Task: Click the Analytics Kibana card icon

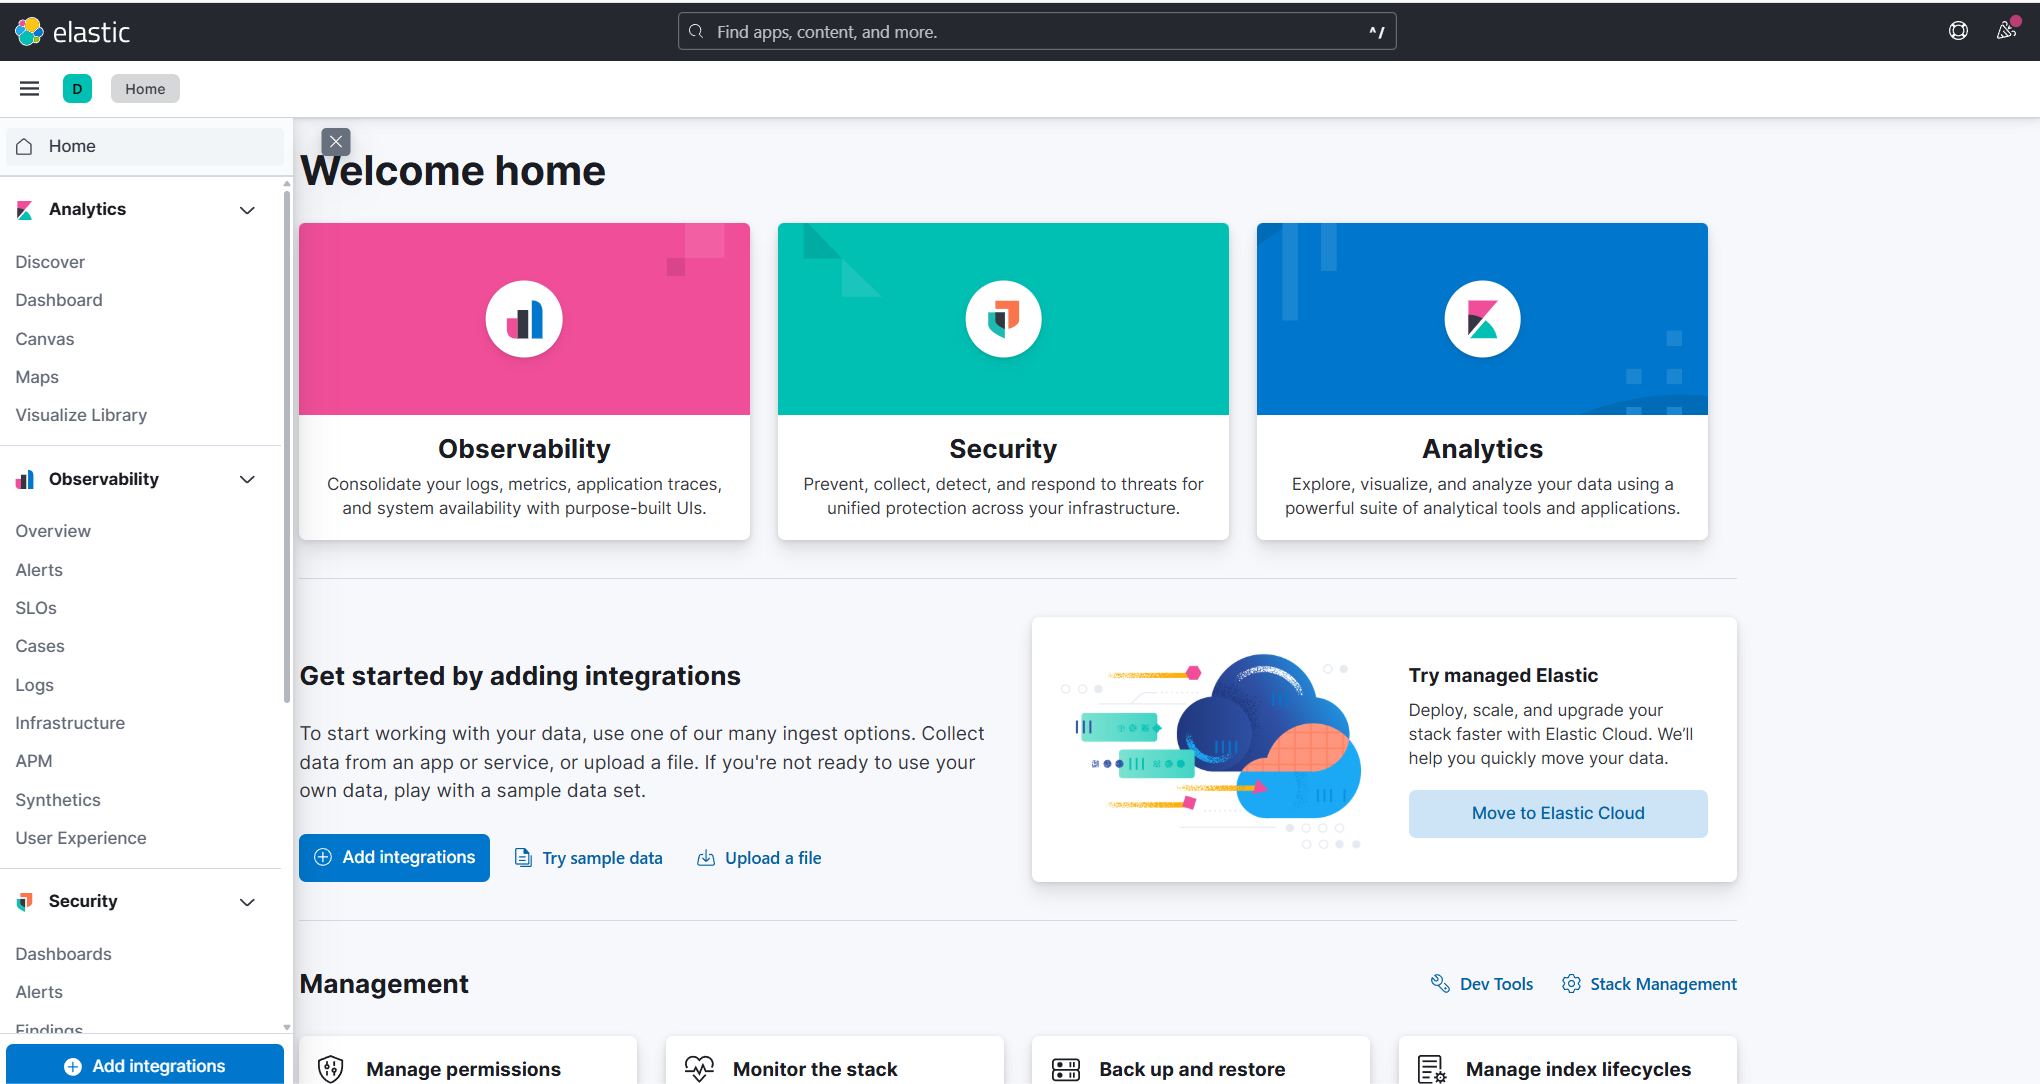Action: tap(1482, 319)
